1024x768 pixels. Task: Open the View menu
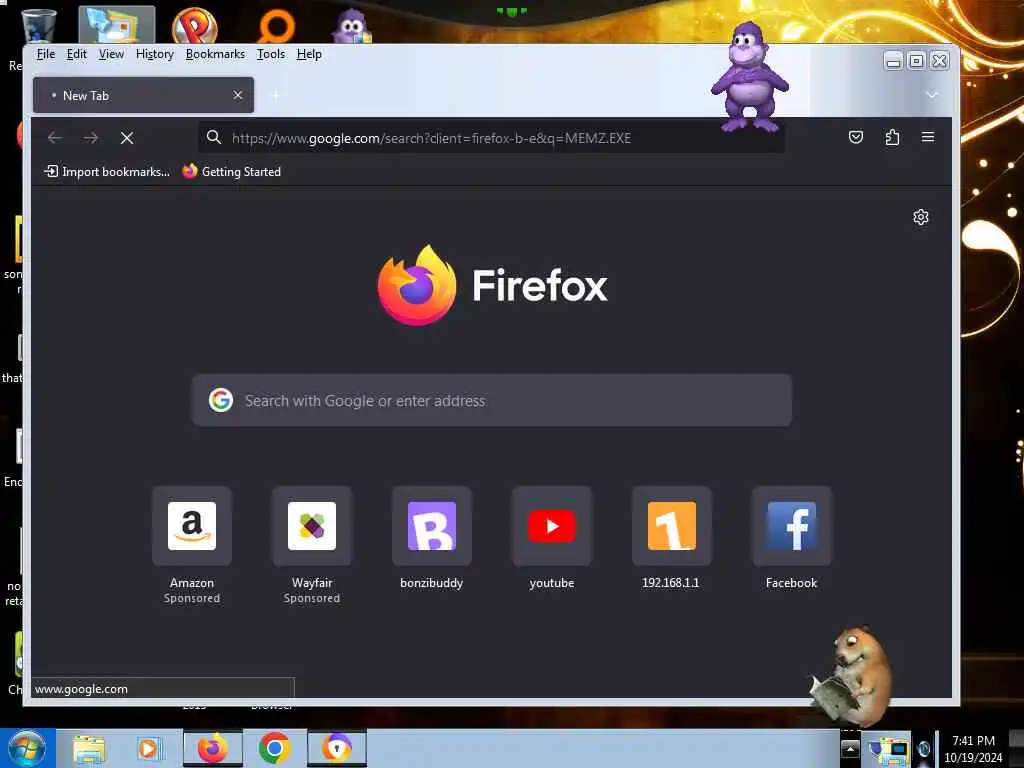coord(111,54)
